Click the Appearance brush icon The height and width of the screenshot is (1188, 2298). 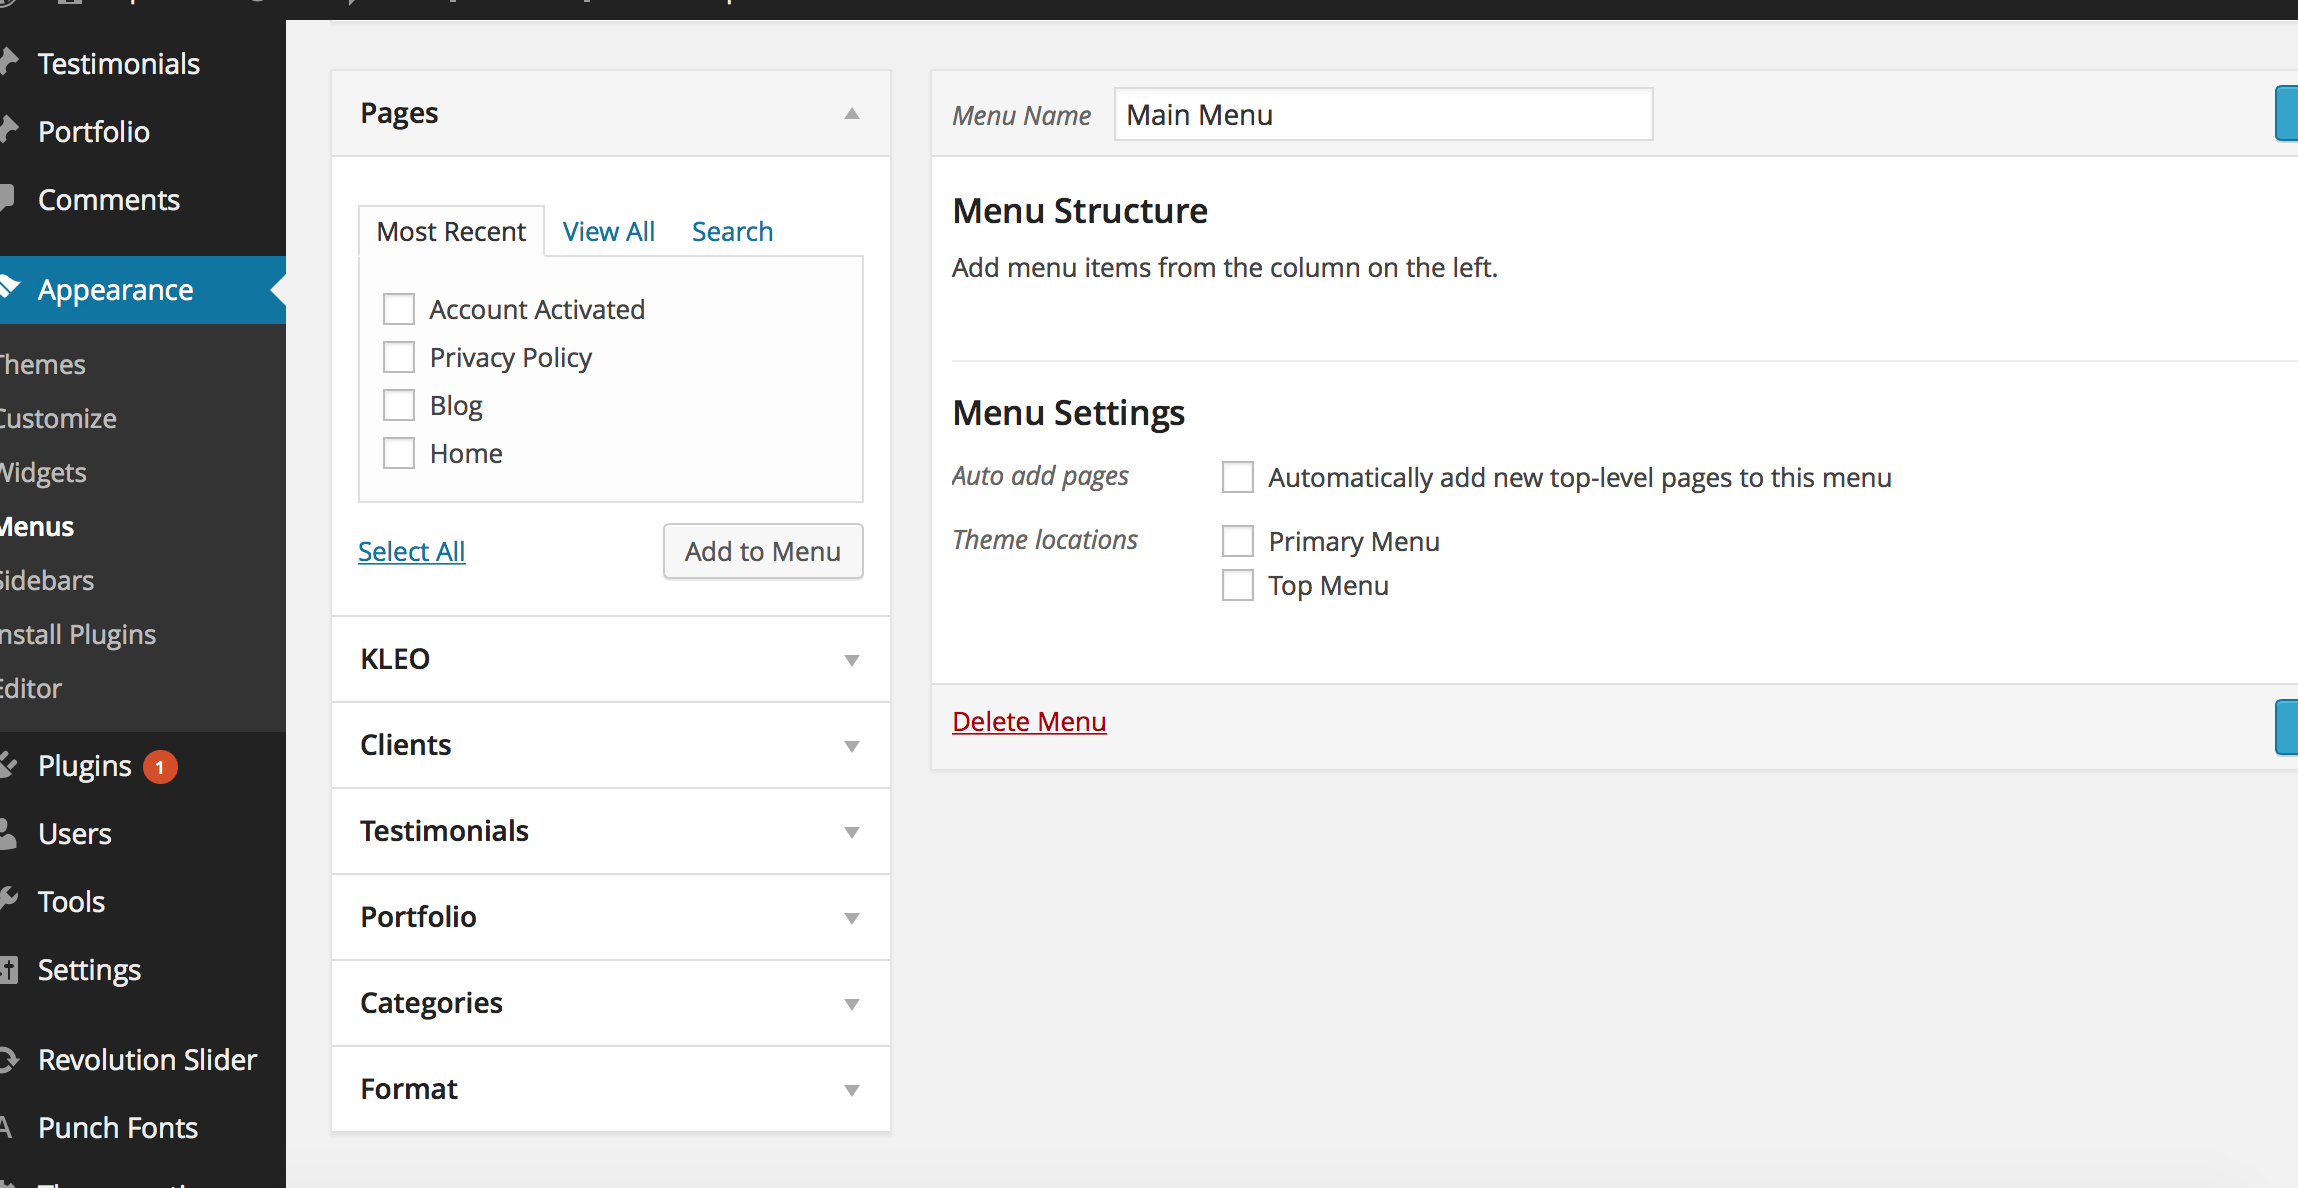9,289
